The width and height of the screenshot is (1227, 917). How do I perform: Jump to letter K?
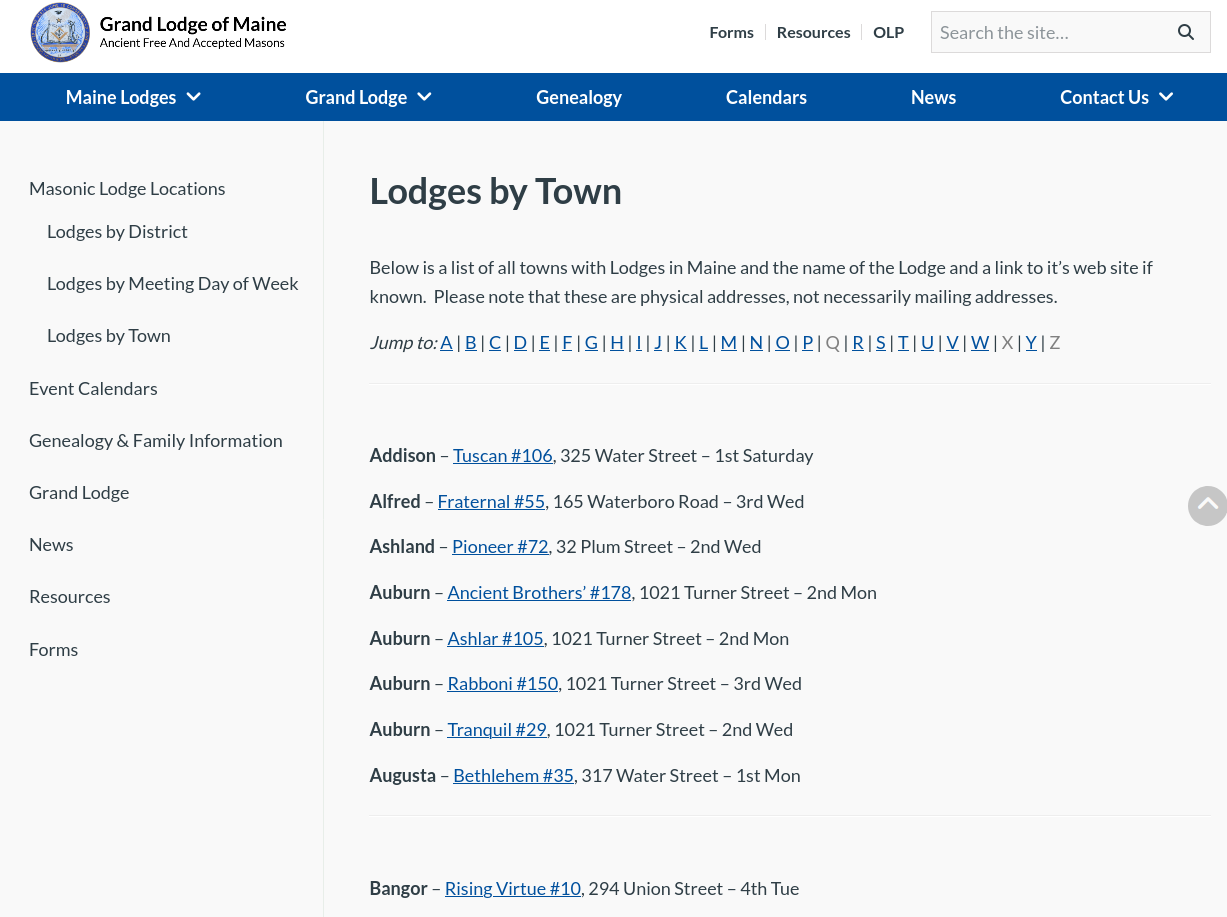click(680, 342)
